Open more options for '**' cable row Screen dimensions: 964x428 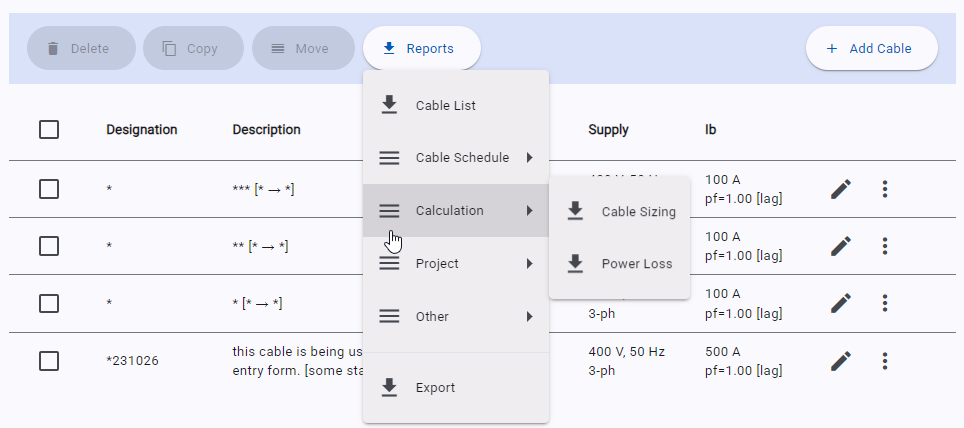(885, 246)
